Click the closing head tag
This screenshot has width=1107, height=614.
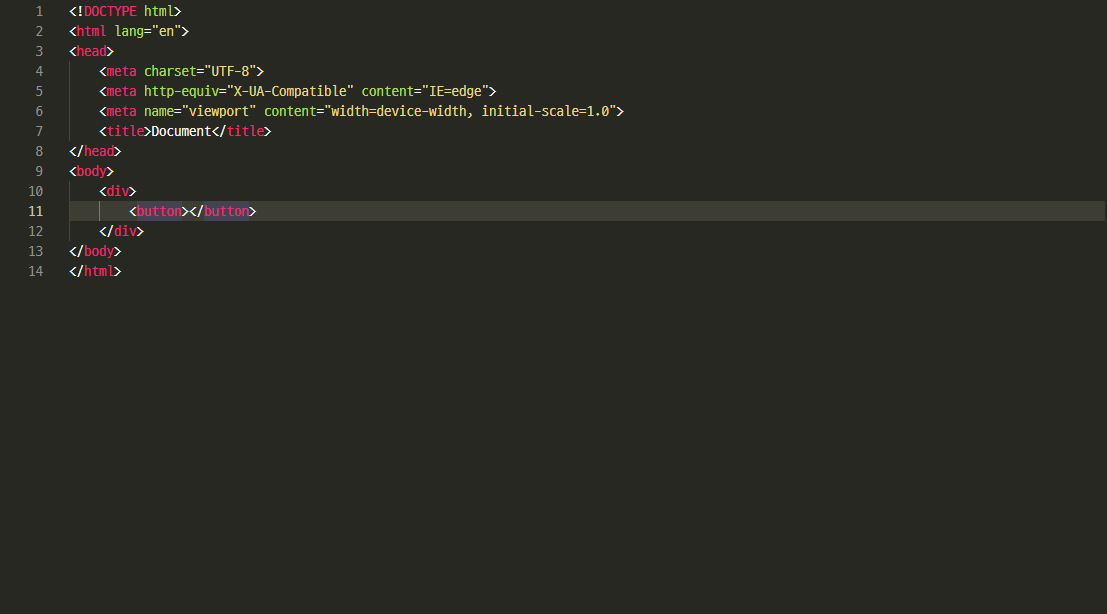(95, 151)
